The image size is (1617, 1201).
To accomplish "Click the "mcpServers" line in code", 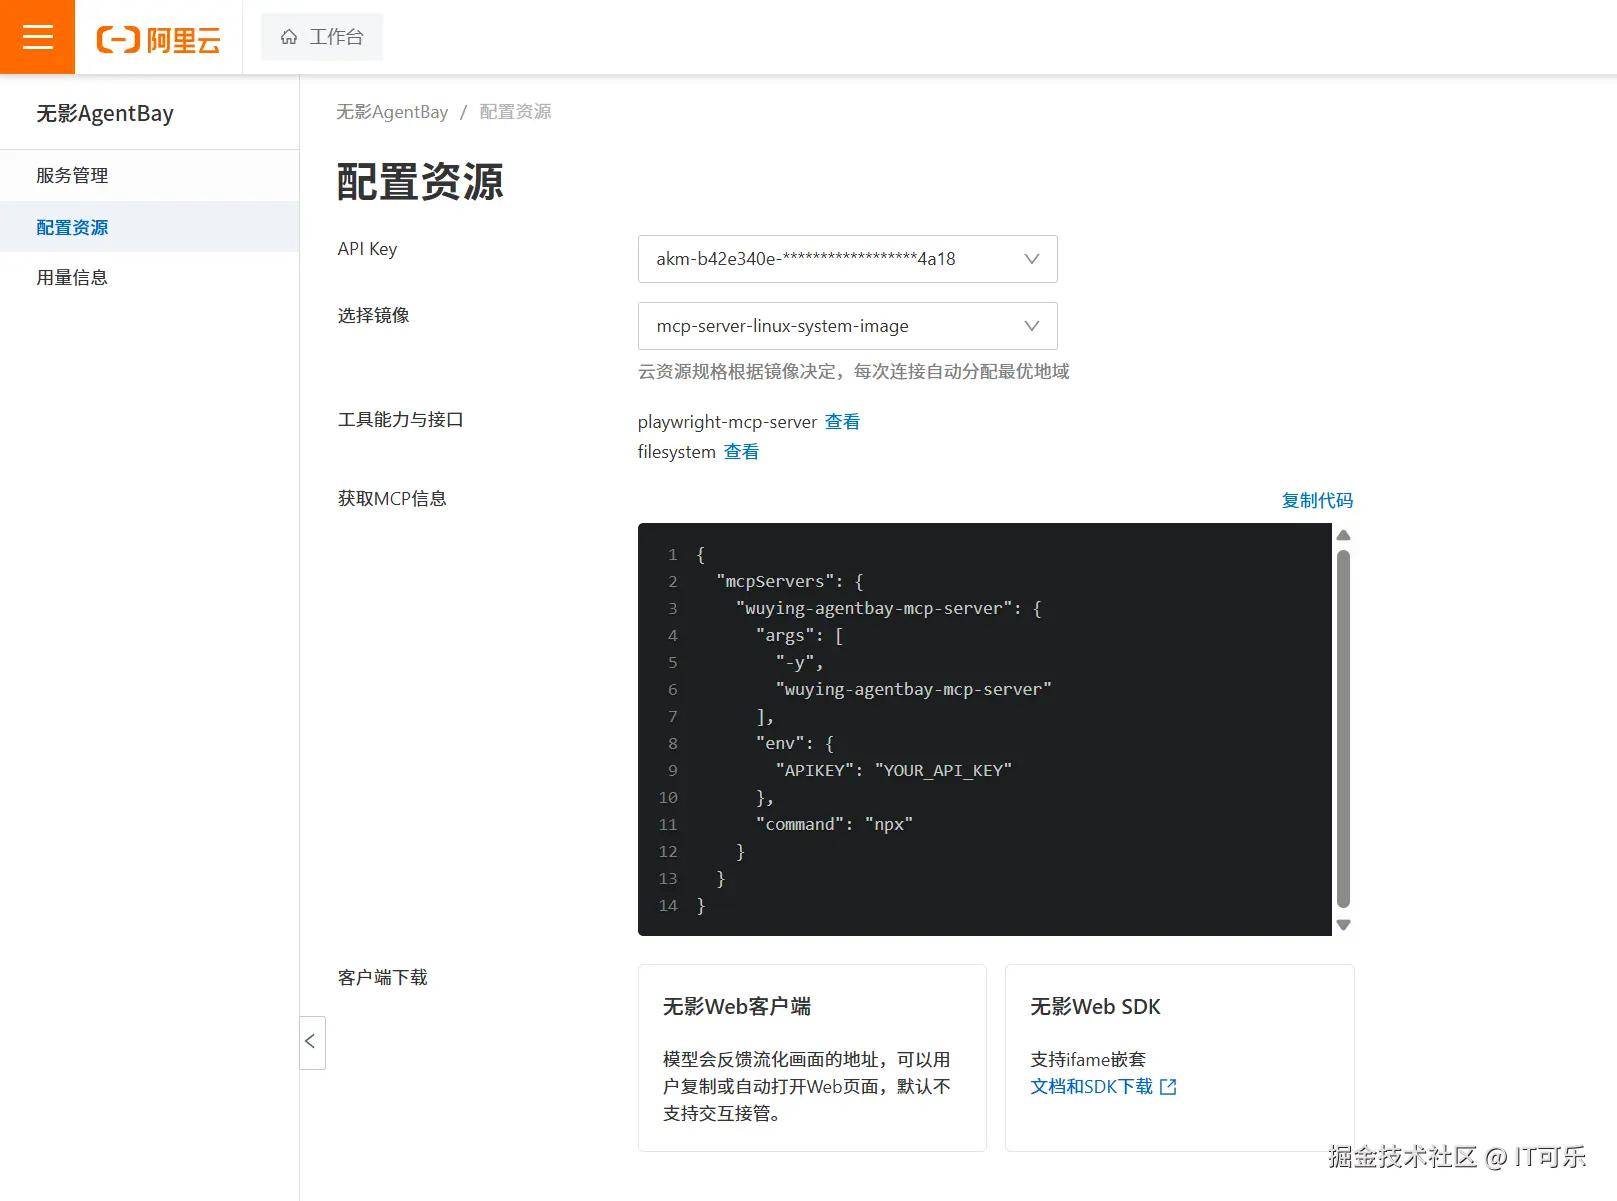I will tap(790, 581).
